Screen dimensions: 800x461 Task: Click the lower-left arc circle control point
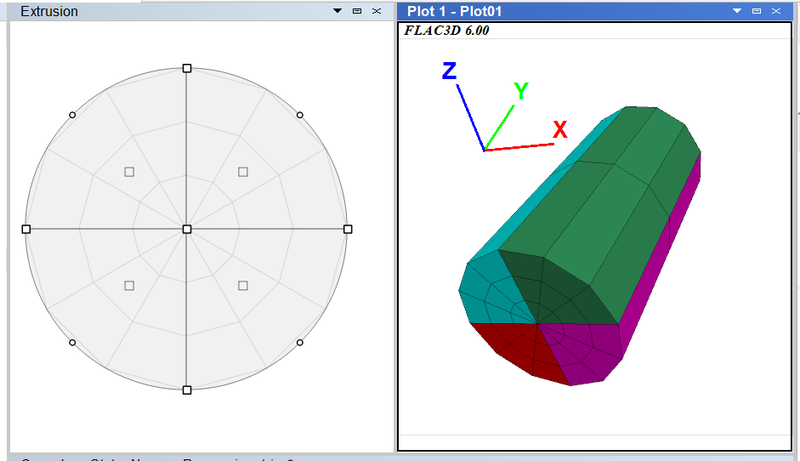(72, 343)
